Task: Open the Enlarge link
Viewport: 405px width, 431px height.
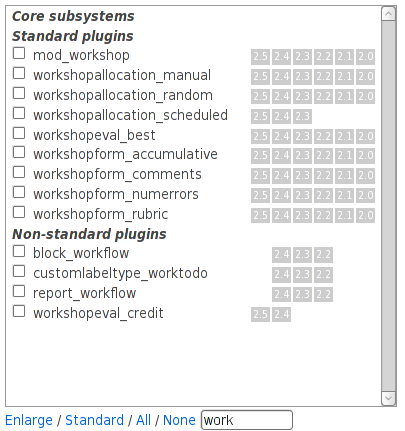Action: [x=29, y=420]
